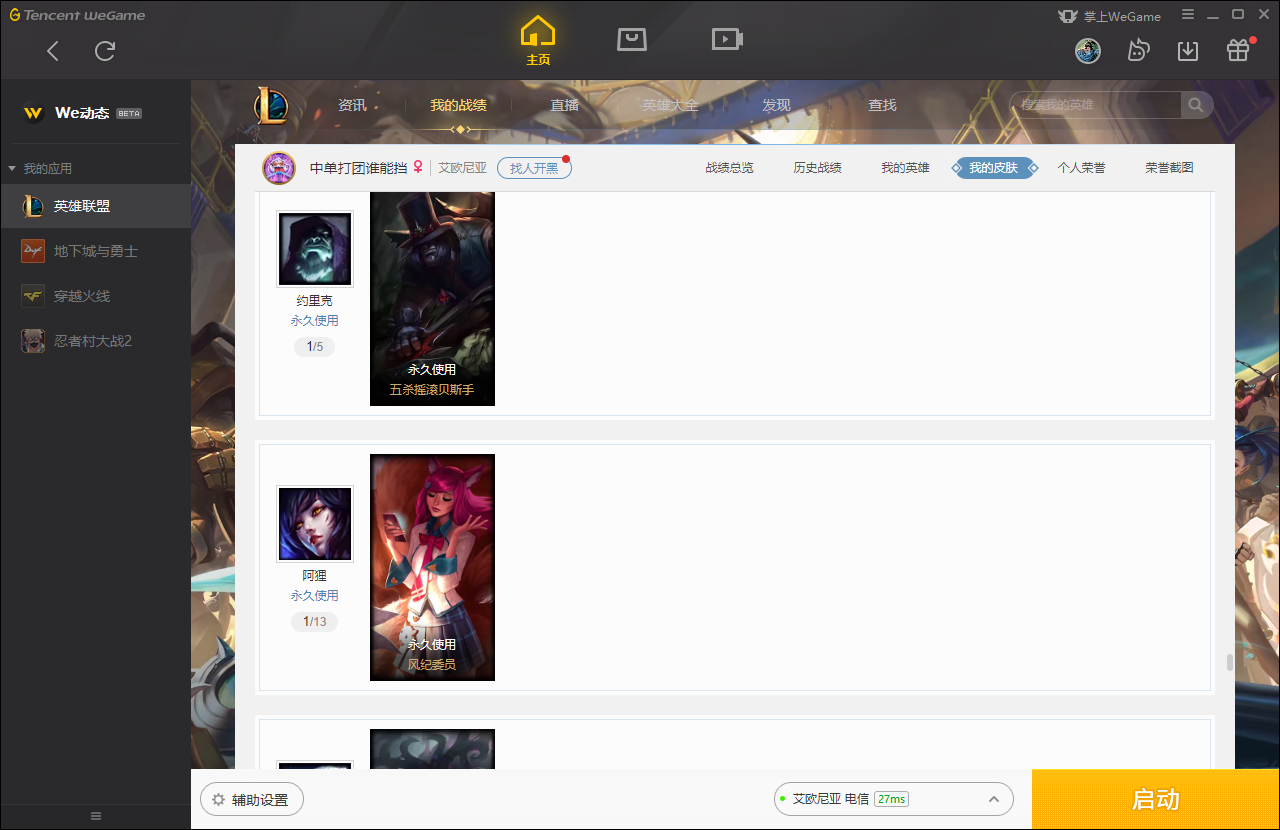Image resolution: width=1280 pixels, height=830 pixels.
Task: Click the 约里克 champion portrait
Action: click(314, 249)
